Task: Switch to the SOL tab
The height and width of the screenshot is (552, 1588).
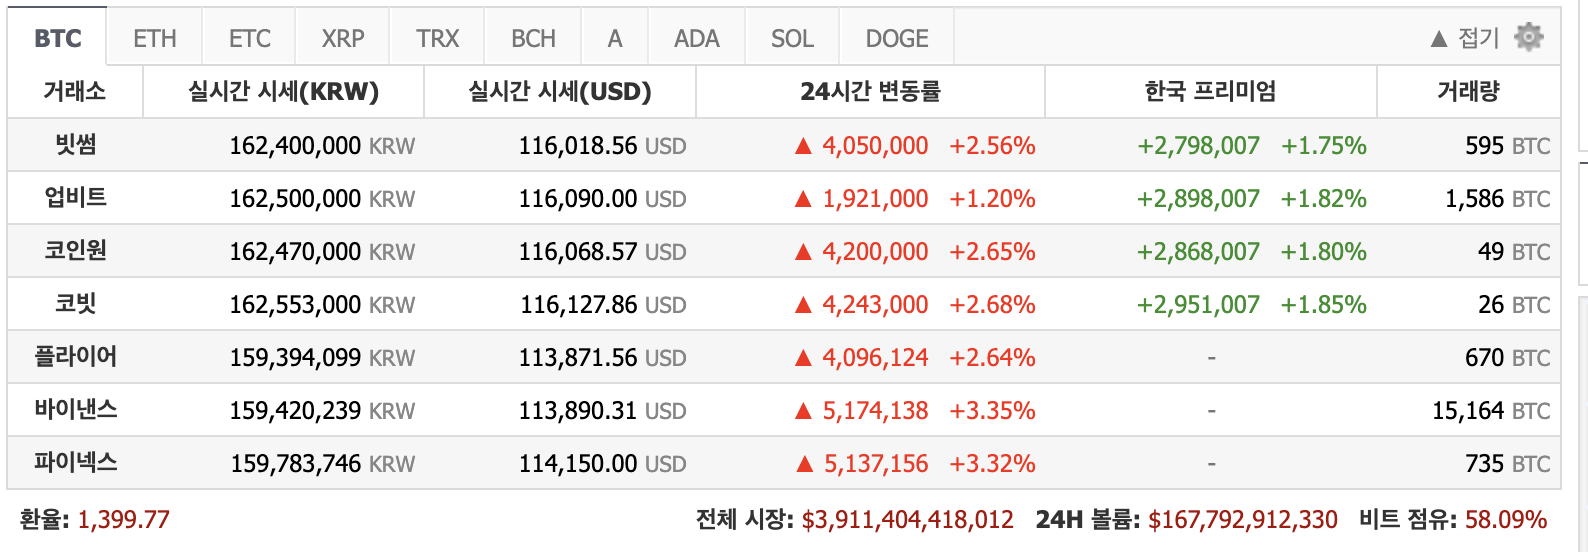Action: tap(792, 38)
